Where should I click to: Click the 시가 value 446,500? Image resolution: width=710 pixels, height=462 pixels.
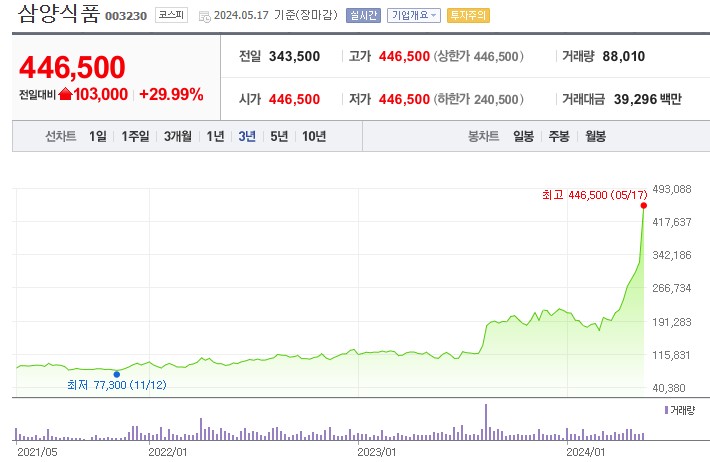pyautogui.click(x=294, y=99)
